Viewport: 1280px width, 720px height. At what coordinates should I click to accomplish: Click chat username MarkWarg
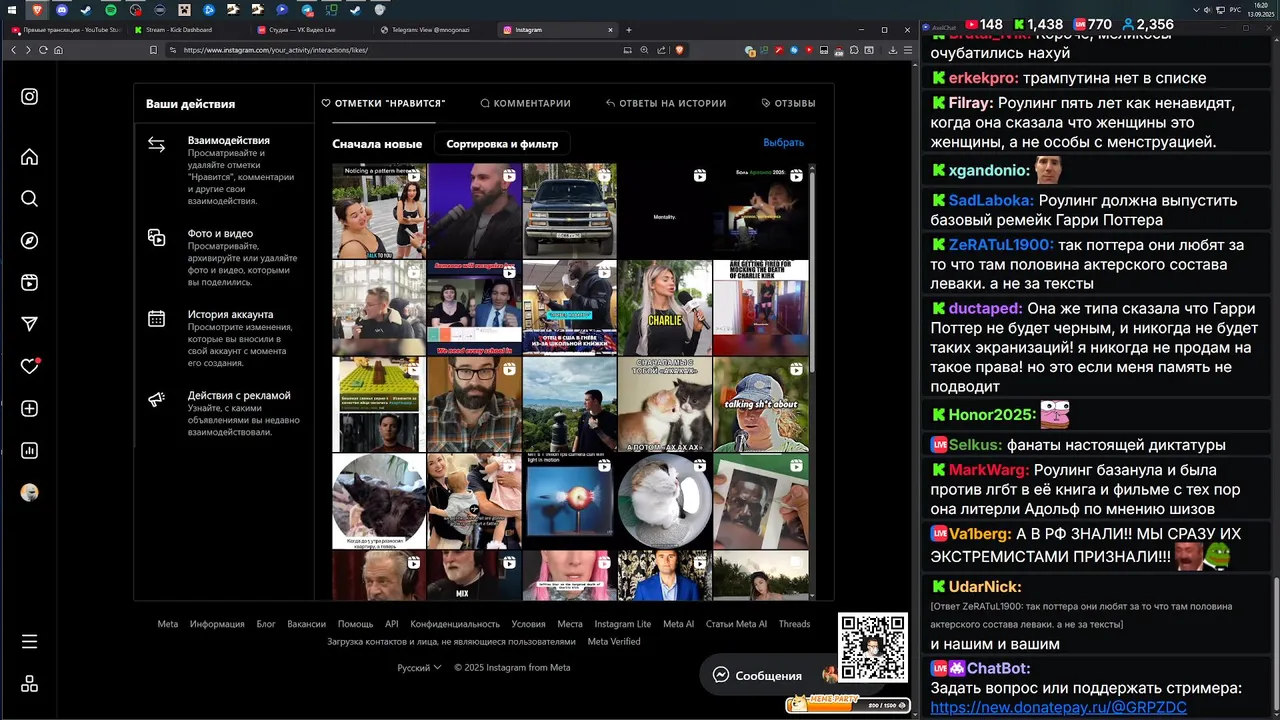988,470
